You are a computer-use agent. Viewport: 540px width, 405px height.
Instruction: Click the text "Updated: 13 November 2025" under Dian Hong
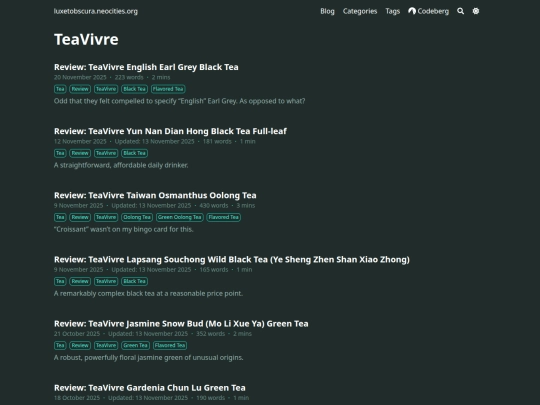click(x=154, y=142)
